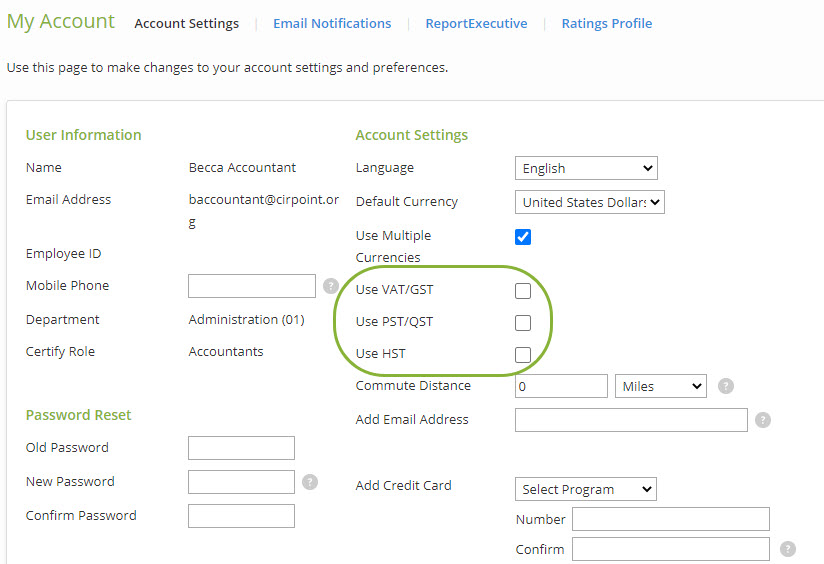Open the Language dropdown
This screenshot has width=824, height=564.
586,169
